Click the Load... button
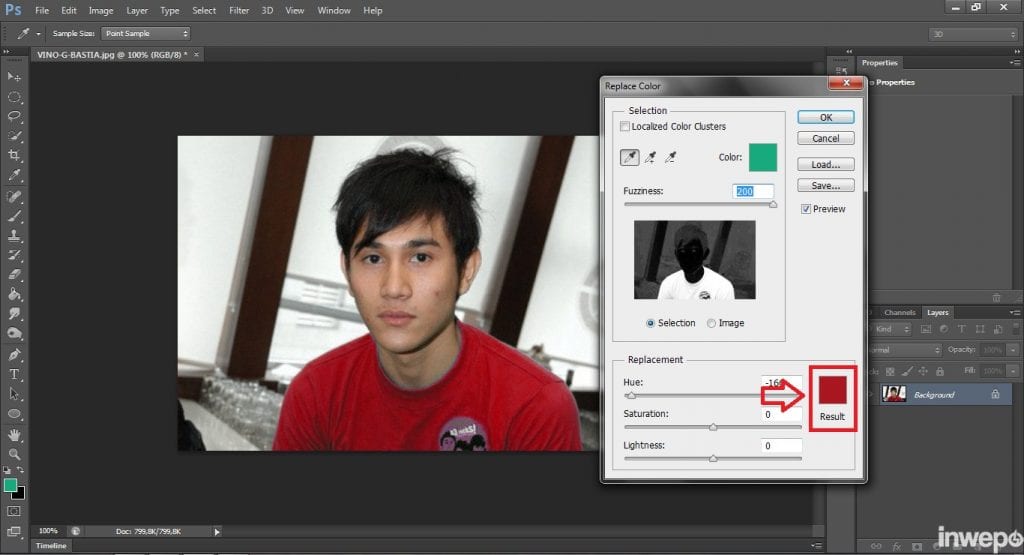The height and width of the screenshot is (555, 1024). point(826,164)
